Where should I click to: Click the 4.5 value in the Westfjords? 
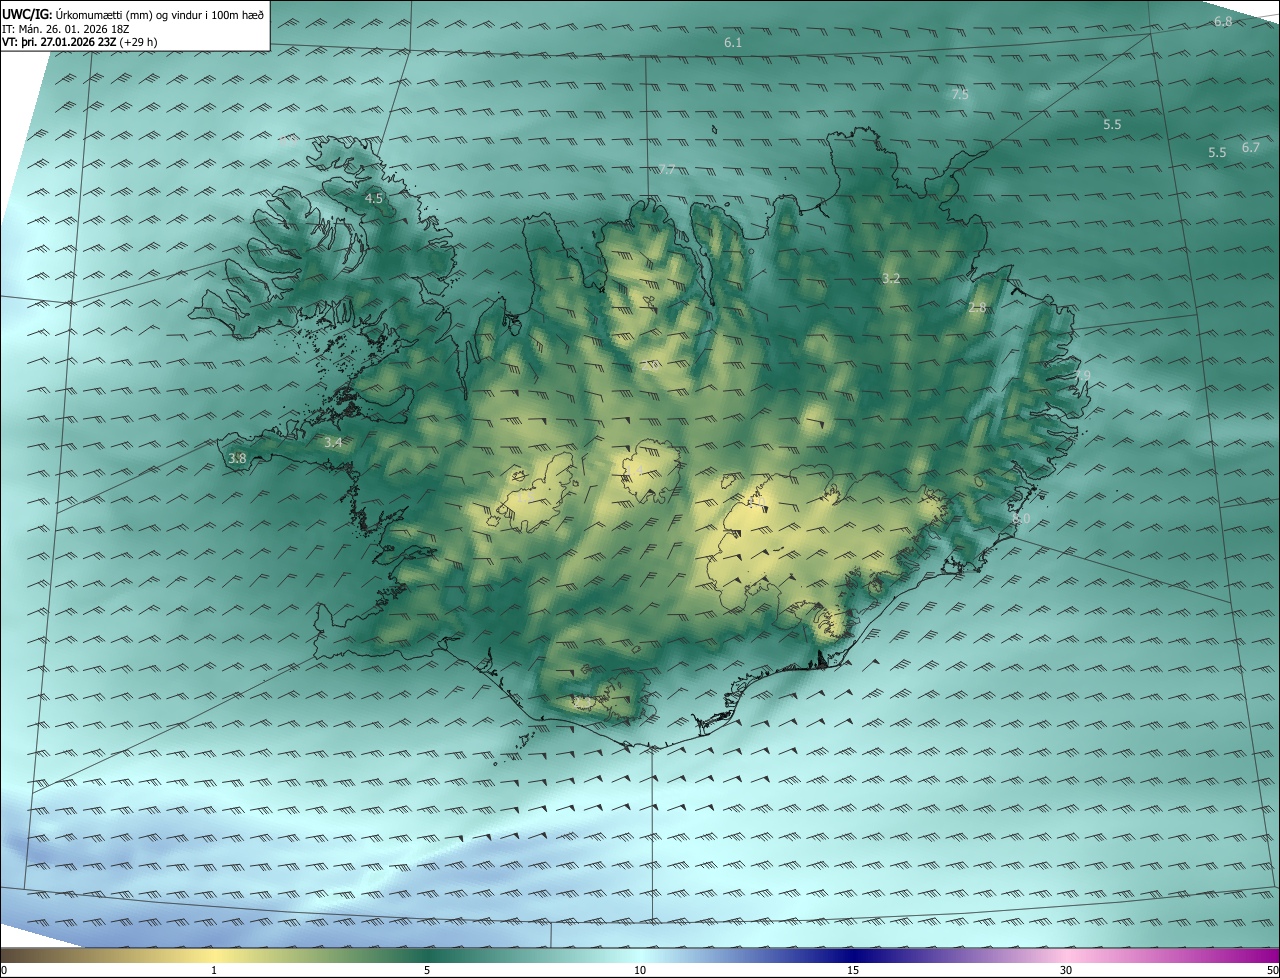coord(373,199)
